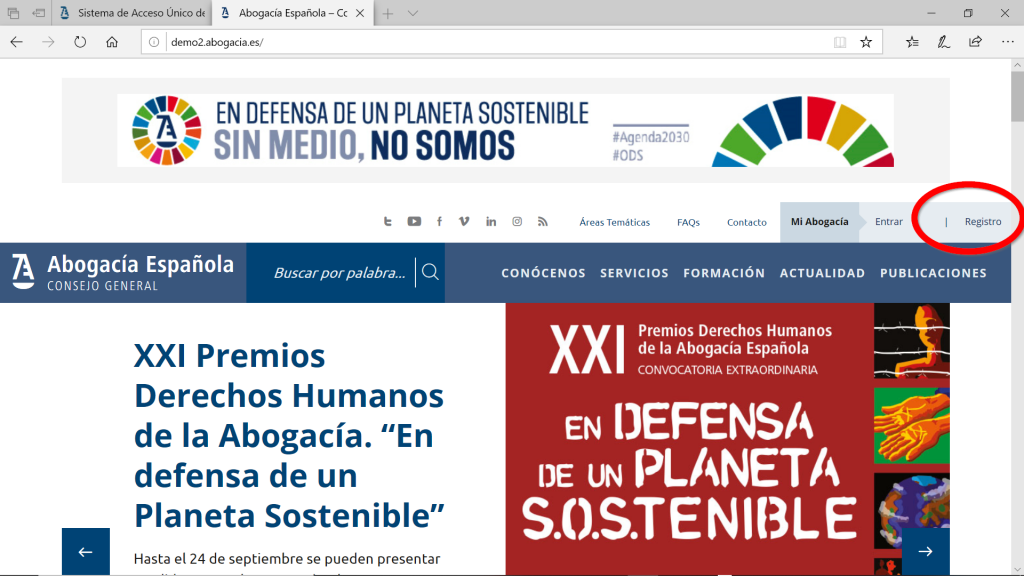Click the scrollbar up arrow
The width and height of the screenshot is (1024, 576).
1017,65
